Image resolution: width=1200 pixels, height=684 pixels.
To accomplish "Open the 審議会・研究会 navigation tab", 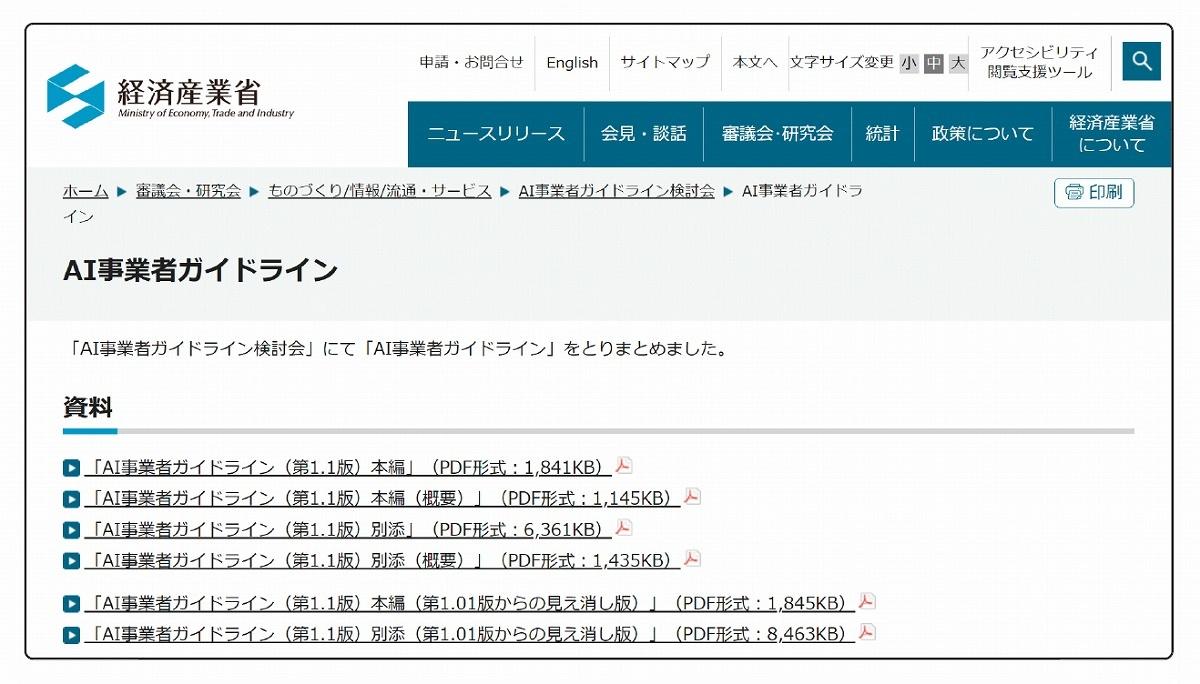I will click(x=777, y=134).
